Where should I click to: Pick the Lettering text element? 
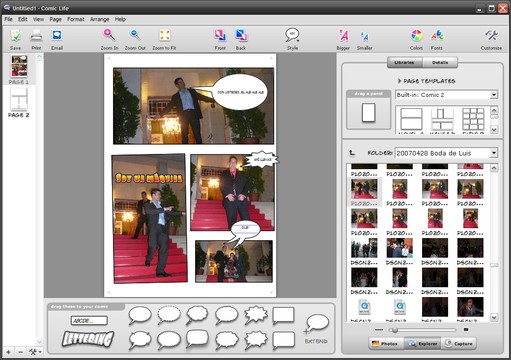click(88, 338)
